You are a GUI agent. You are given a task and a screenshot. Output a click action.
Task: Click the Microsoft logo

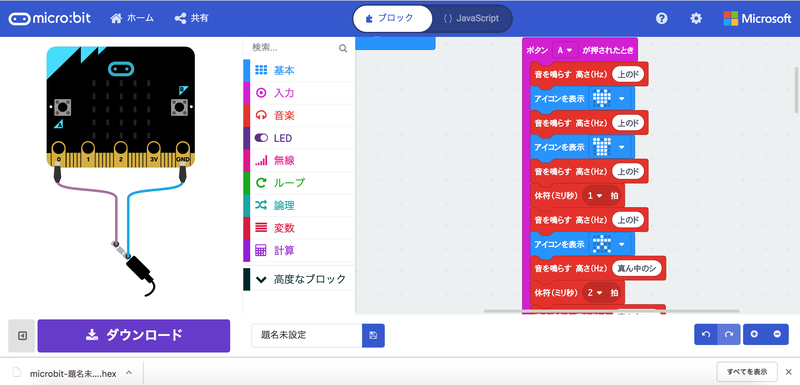(x=757, y=19)
